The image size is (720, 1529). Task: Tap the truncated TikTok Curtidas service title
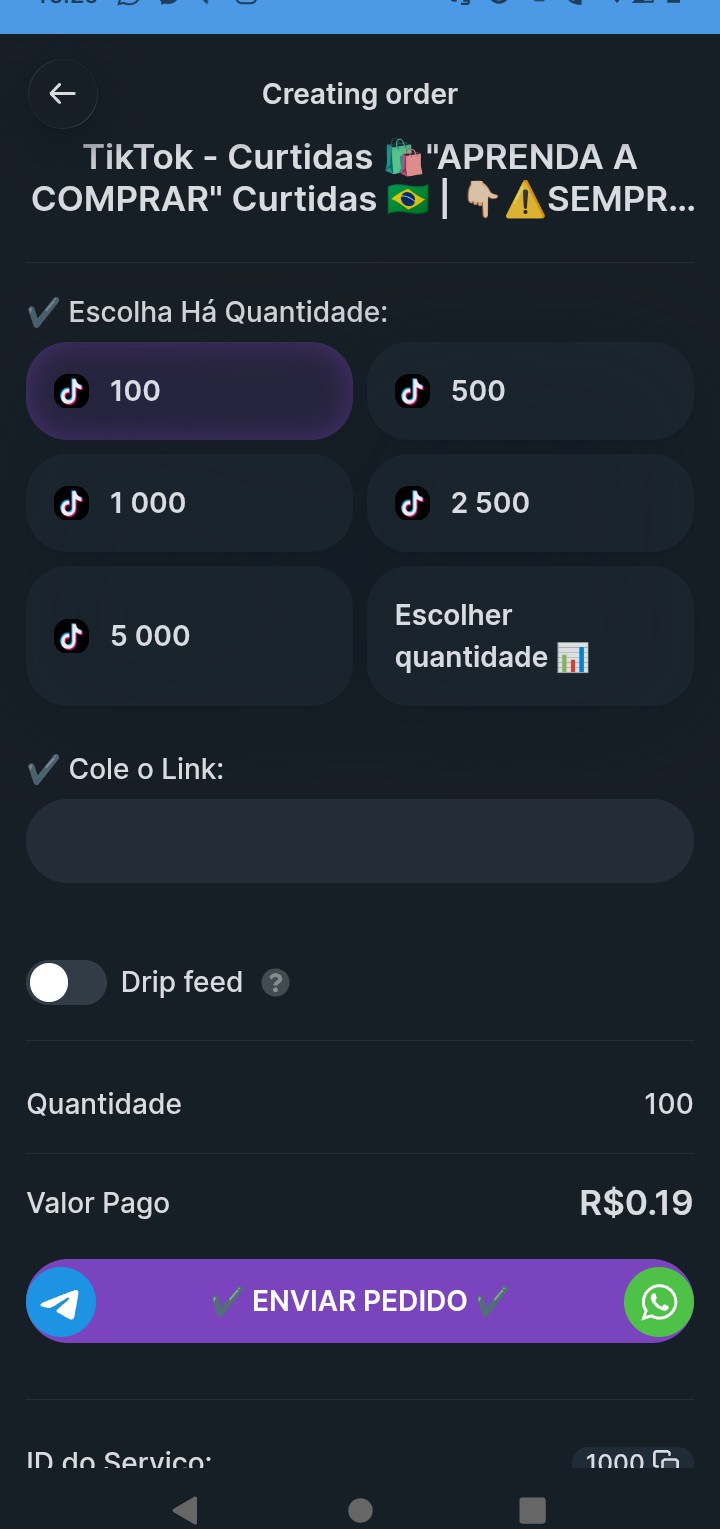click(362, 178)
